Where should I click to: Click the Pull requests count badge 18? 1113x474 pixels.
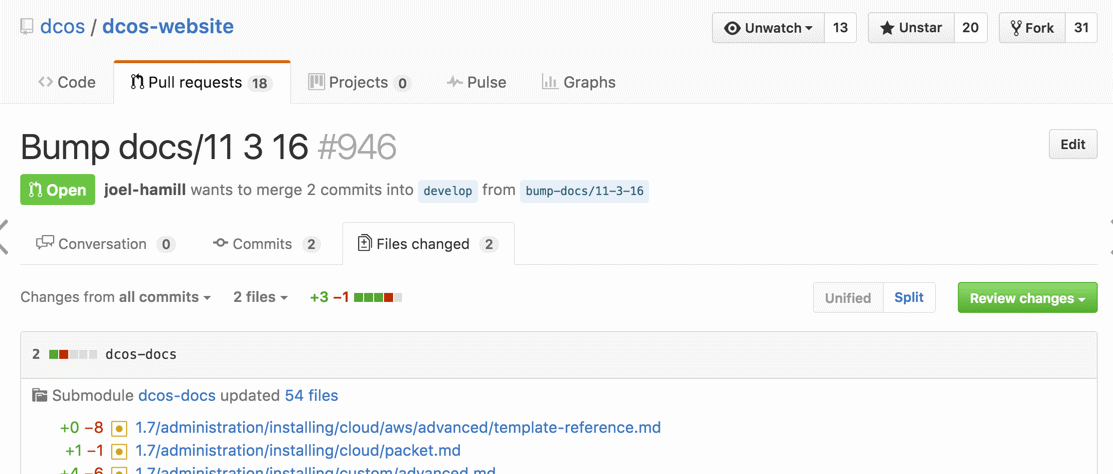pyautogui.click(x=259, y=83)
